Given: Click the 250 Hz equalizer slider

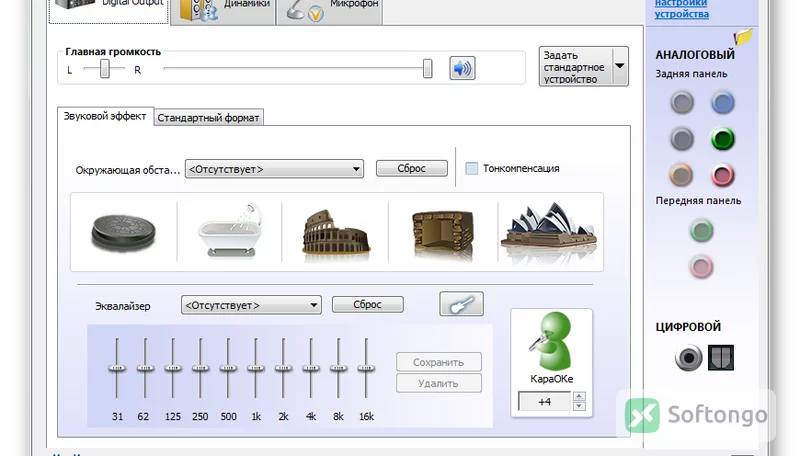Looking at the screenshot, I should [200, 368].
